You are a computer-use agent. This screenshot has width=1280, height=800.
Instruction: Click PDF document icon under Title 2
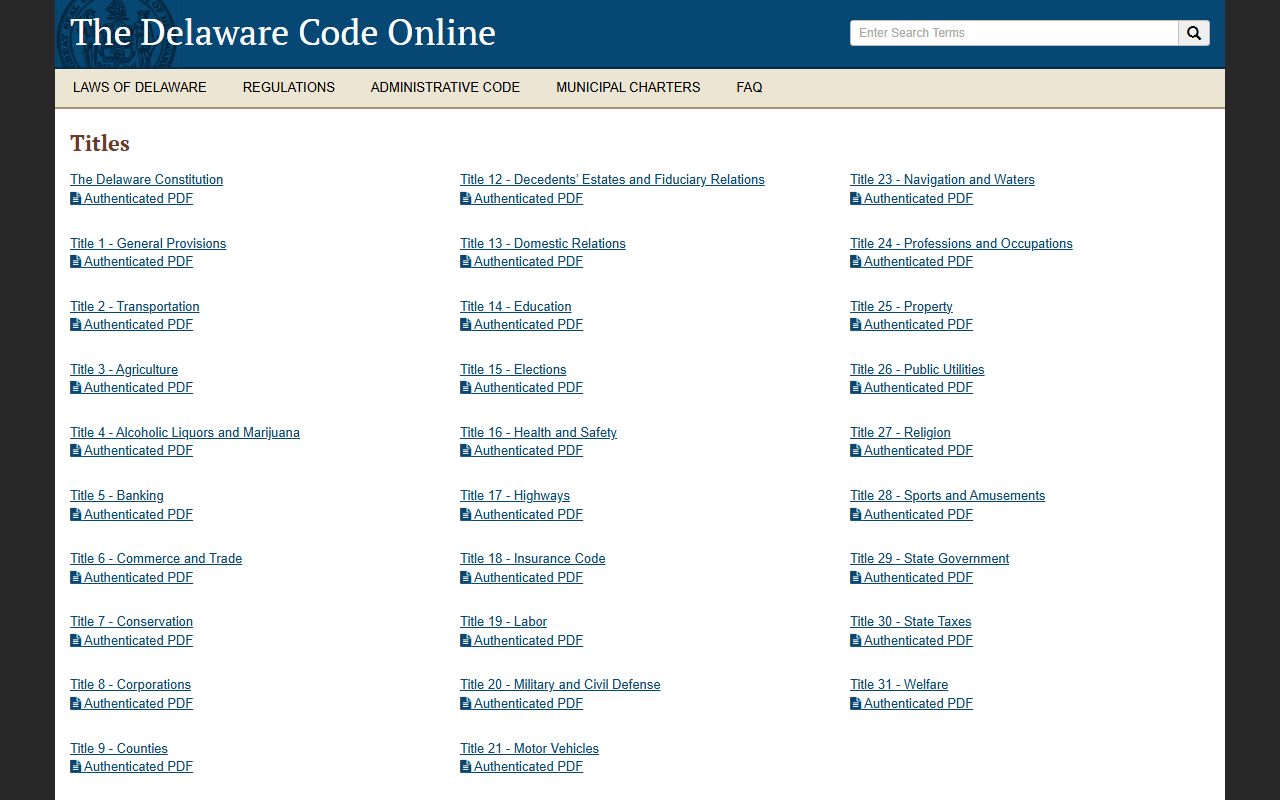pyautogui.click(x=76, y=324)
